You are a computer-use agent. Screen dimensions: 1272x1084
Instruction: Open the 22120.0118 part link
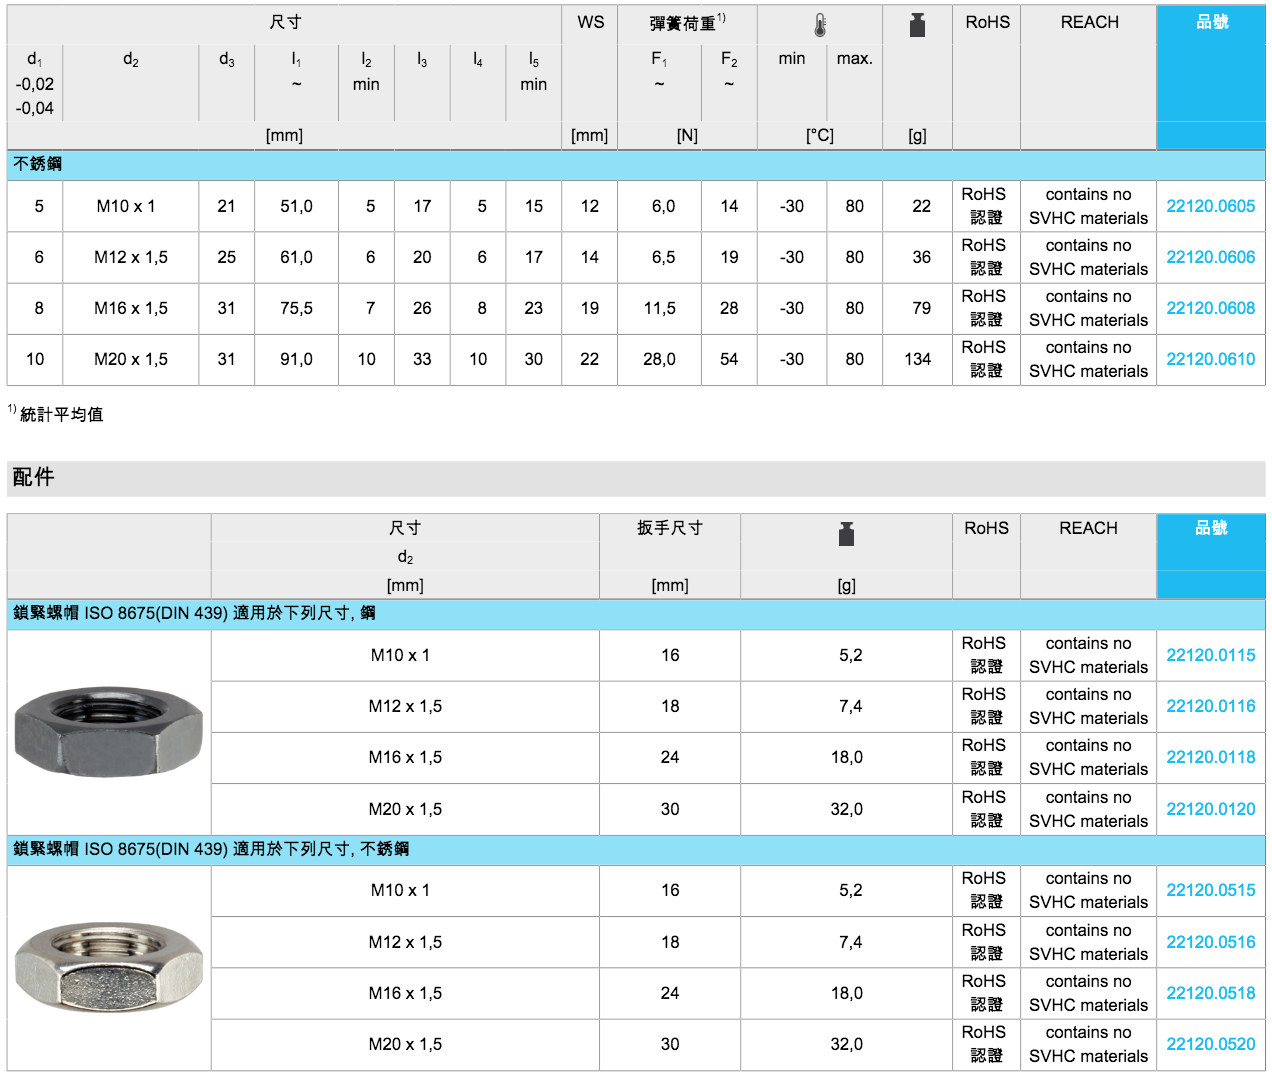click(x=1210, y=757)
